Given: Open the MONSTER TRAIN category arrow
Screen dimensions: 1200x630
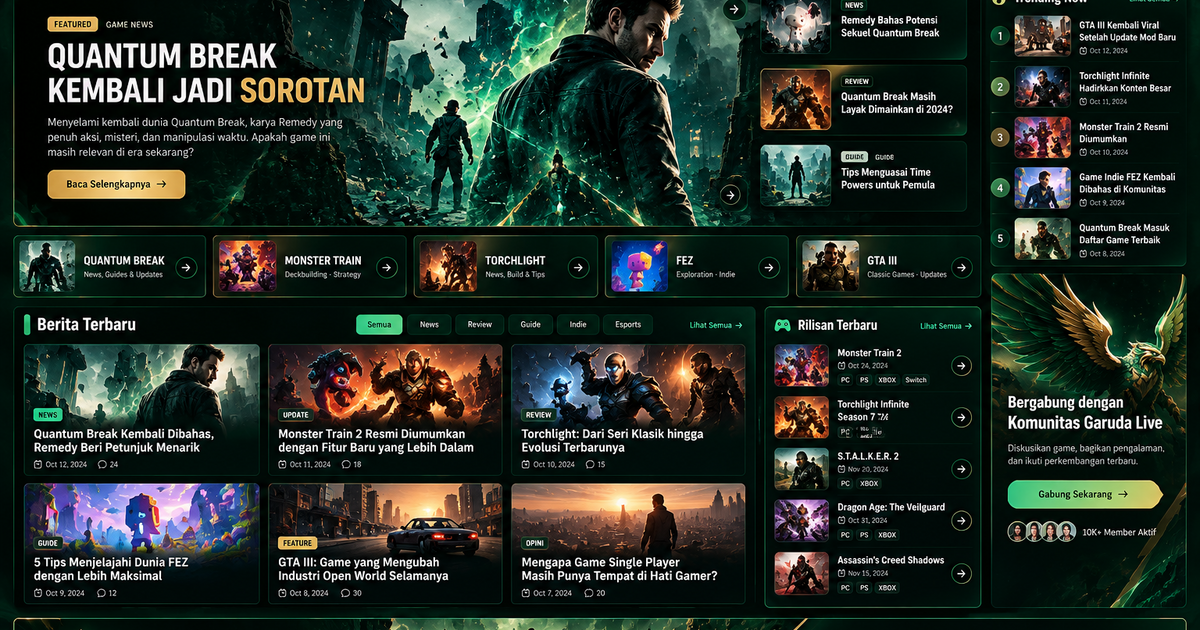Looking at the screenshot, I should [x=387, y=267].
